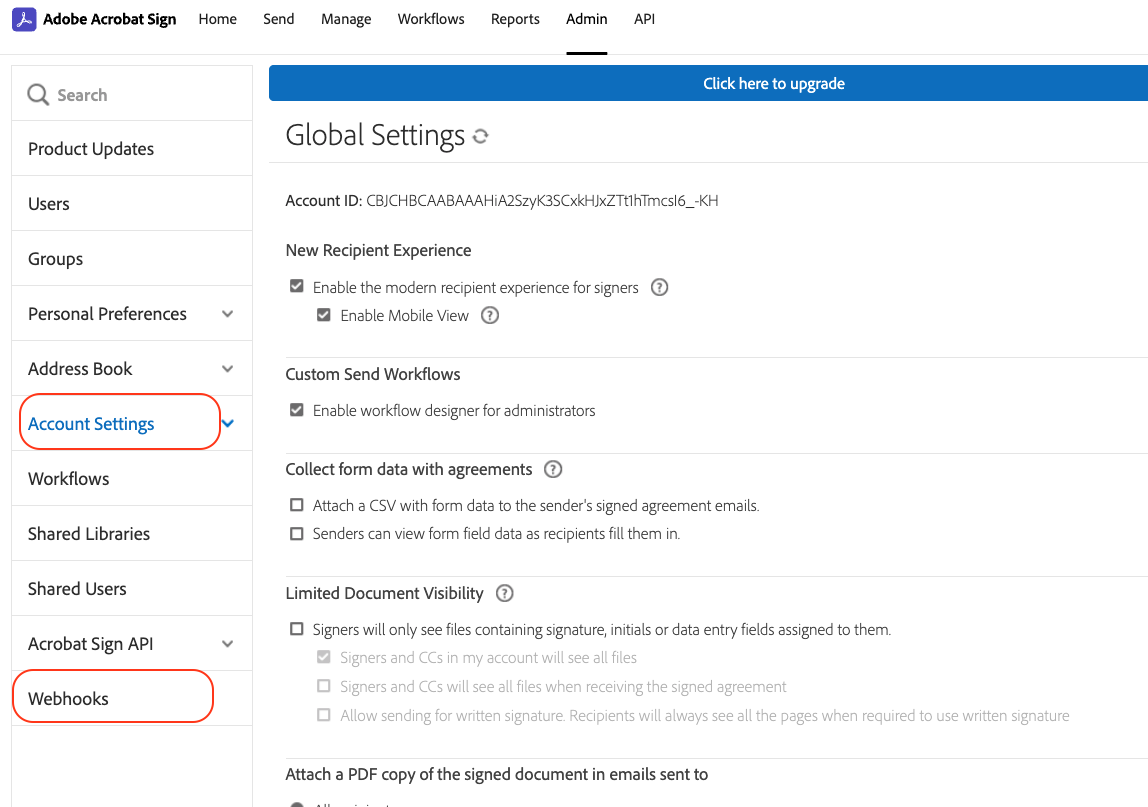Click the Custom Send Workflows heading
Viewport: 1148px width, 807px height.
click(373, 374)
